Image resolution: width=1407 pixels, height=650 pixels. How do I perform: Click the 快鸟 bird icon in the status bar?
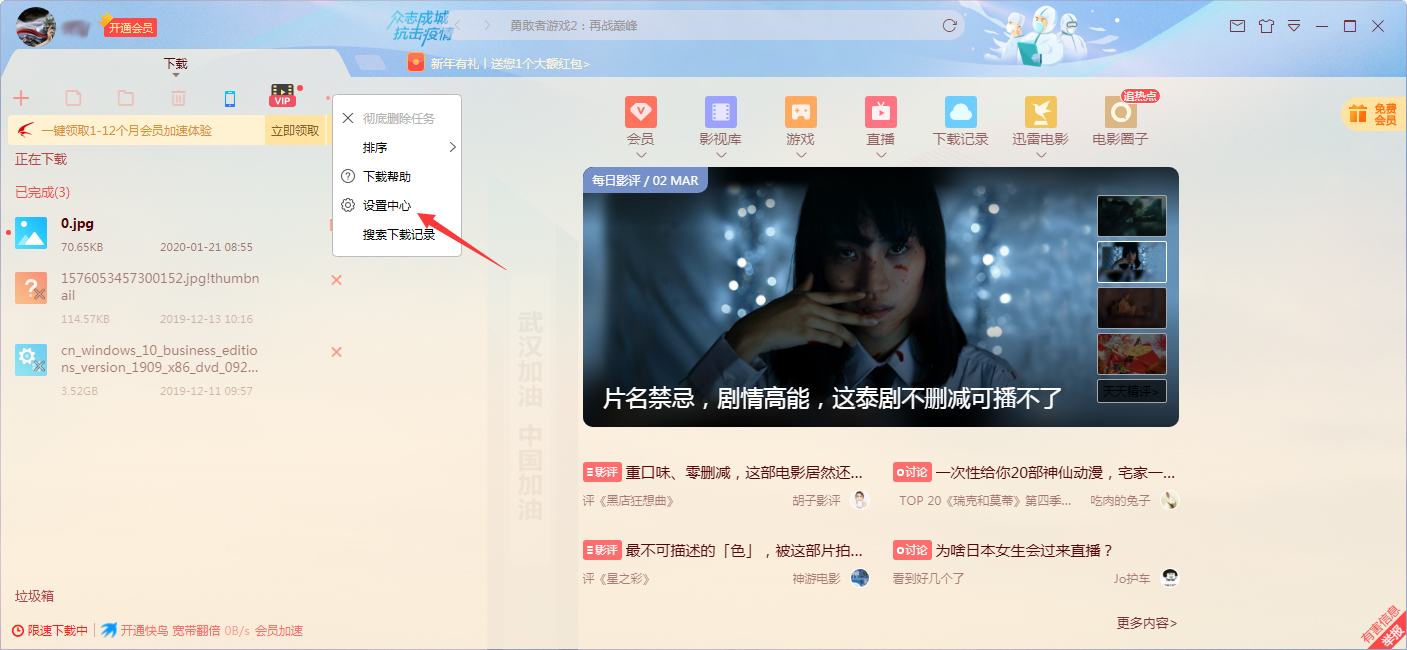tap(109, 631)
